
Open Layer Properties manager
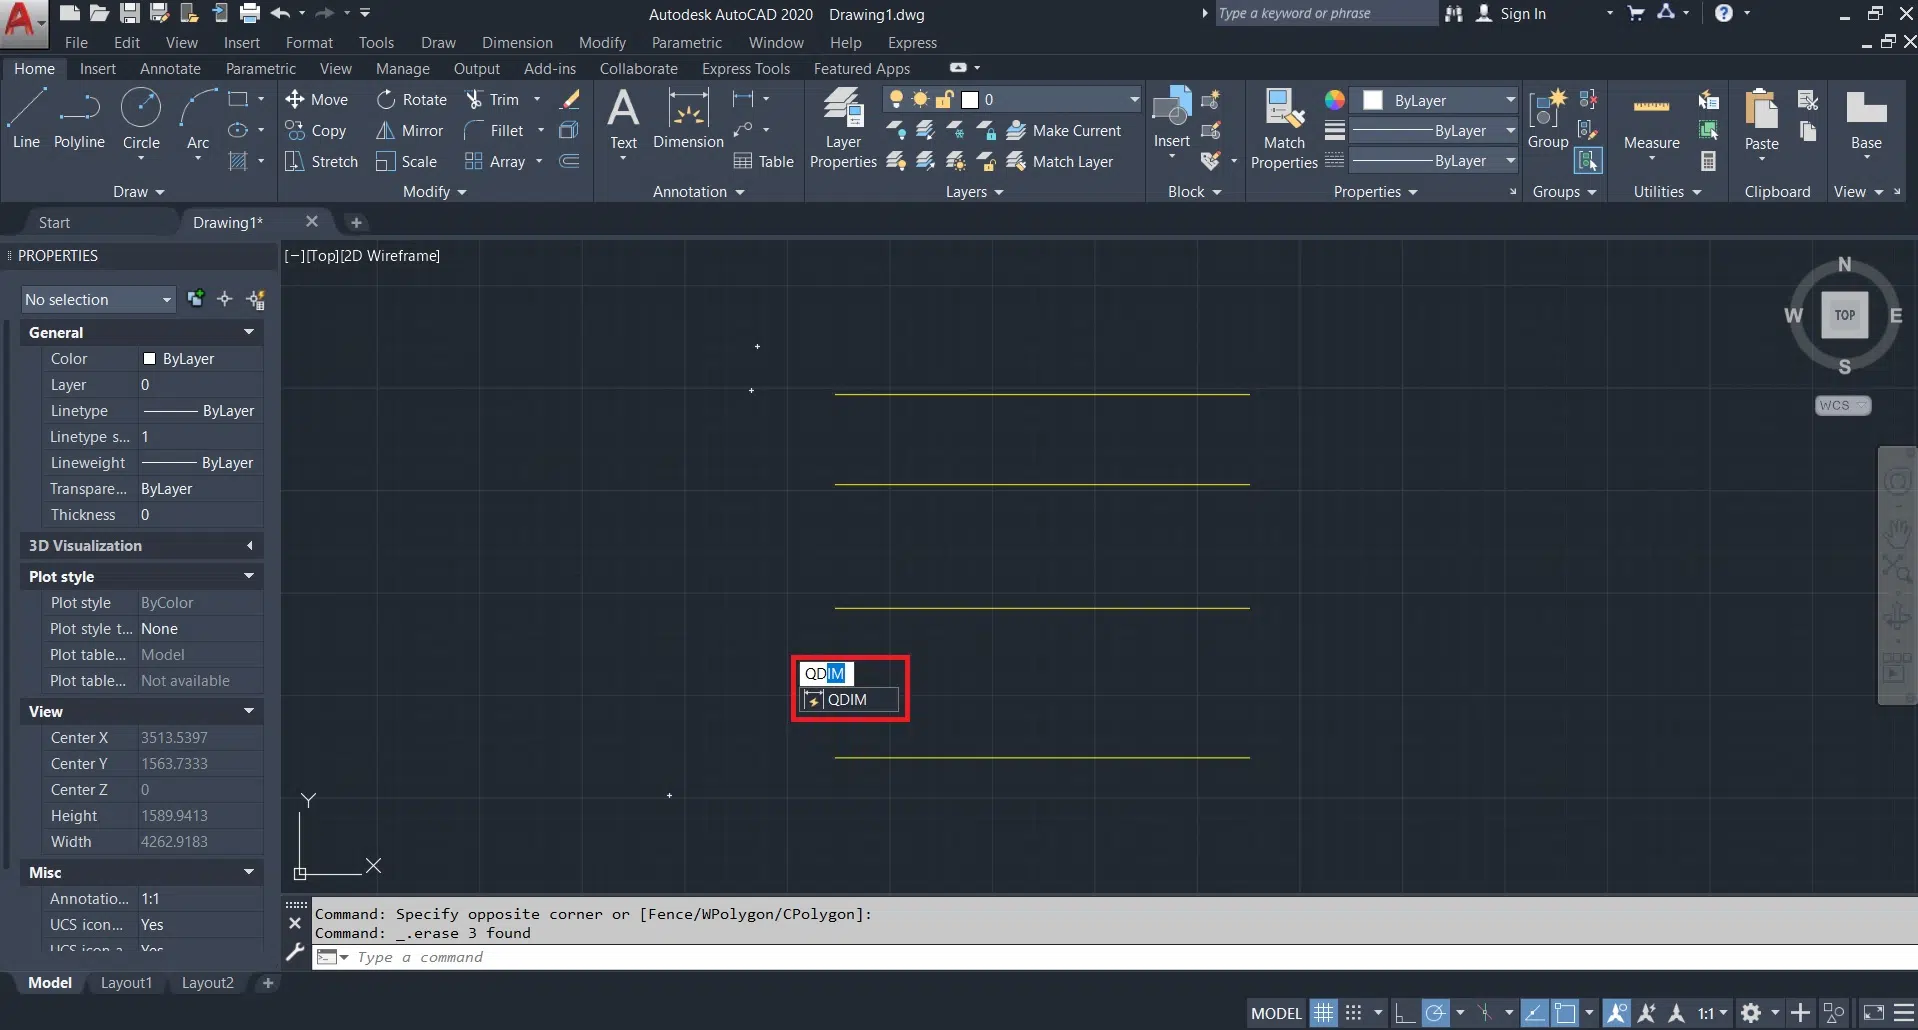[843, 128]
